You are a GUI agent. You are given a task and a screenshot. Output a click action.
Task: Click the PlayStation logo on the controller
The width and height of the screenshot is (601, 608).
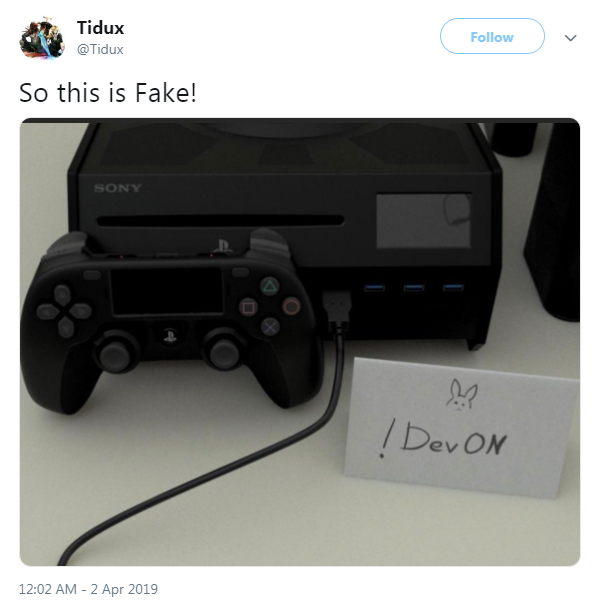tap(170, 335)
